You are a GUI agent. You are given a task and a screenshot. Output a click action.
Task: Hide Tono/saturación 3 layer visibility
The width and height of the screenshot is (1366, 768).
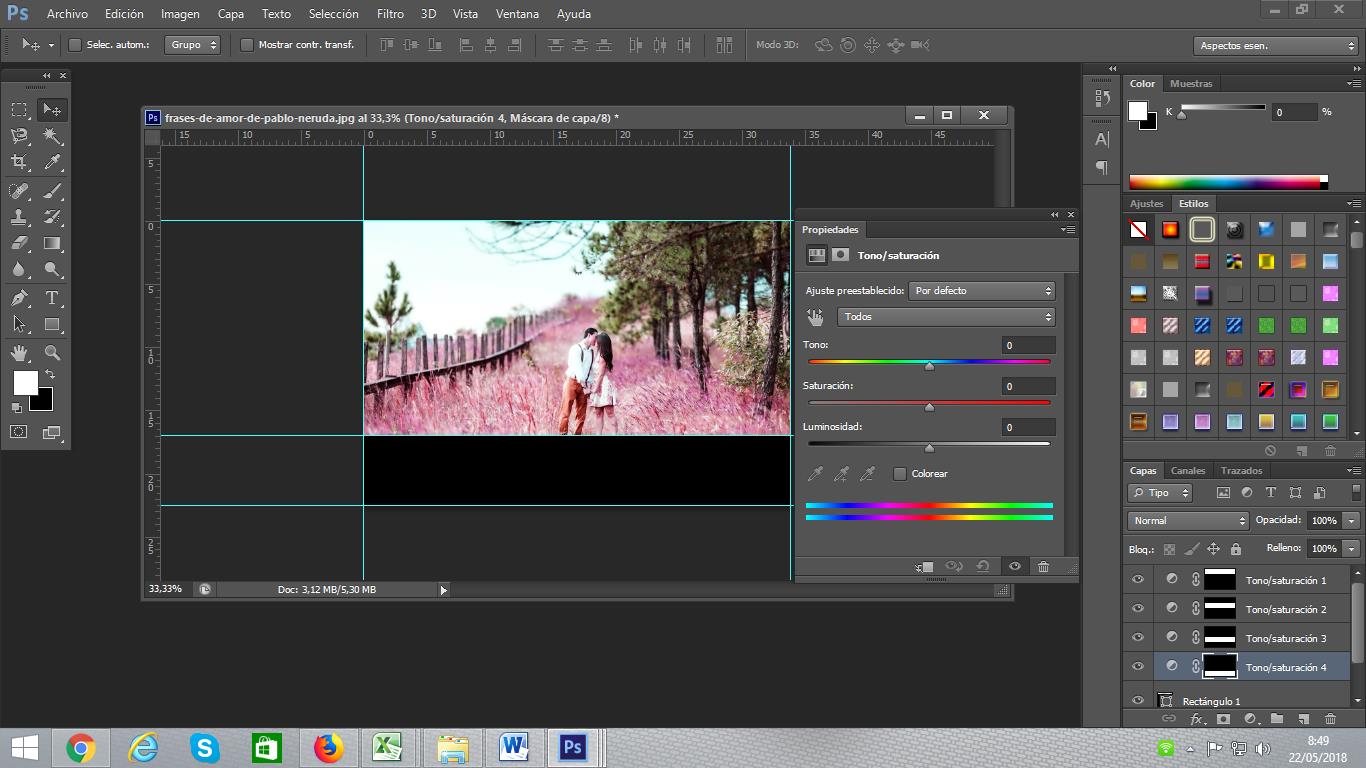pos(1138,637)
